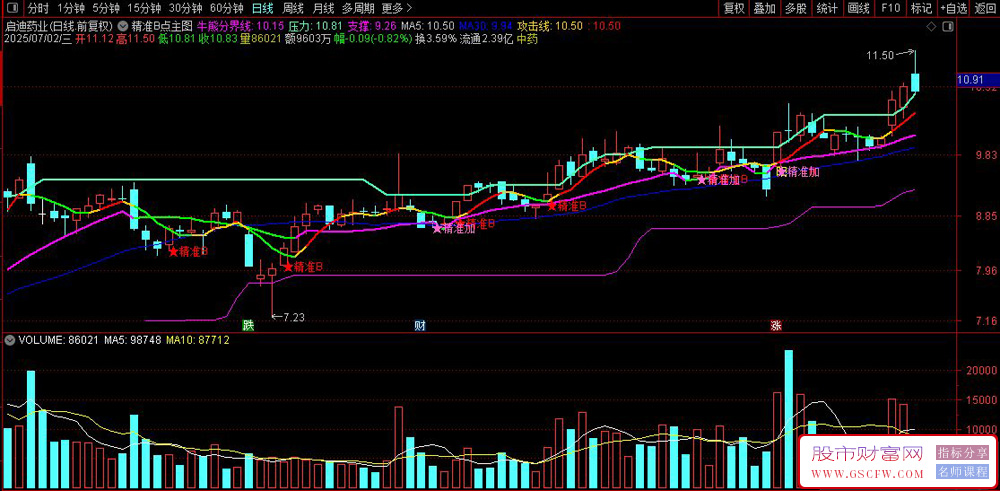Select the 5分钟 period tab
The height and width of the screenshot is (491, 1000).
[105, 8]
